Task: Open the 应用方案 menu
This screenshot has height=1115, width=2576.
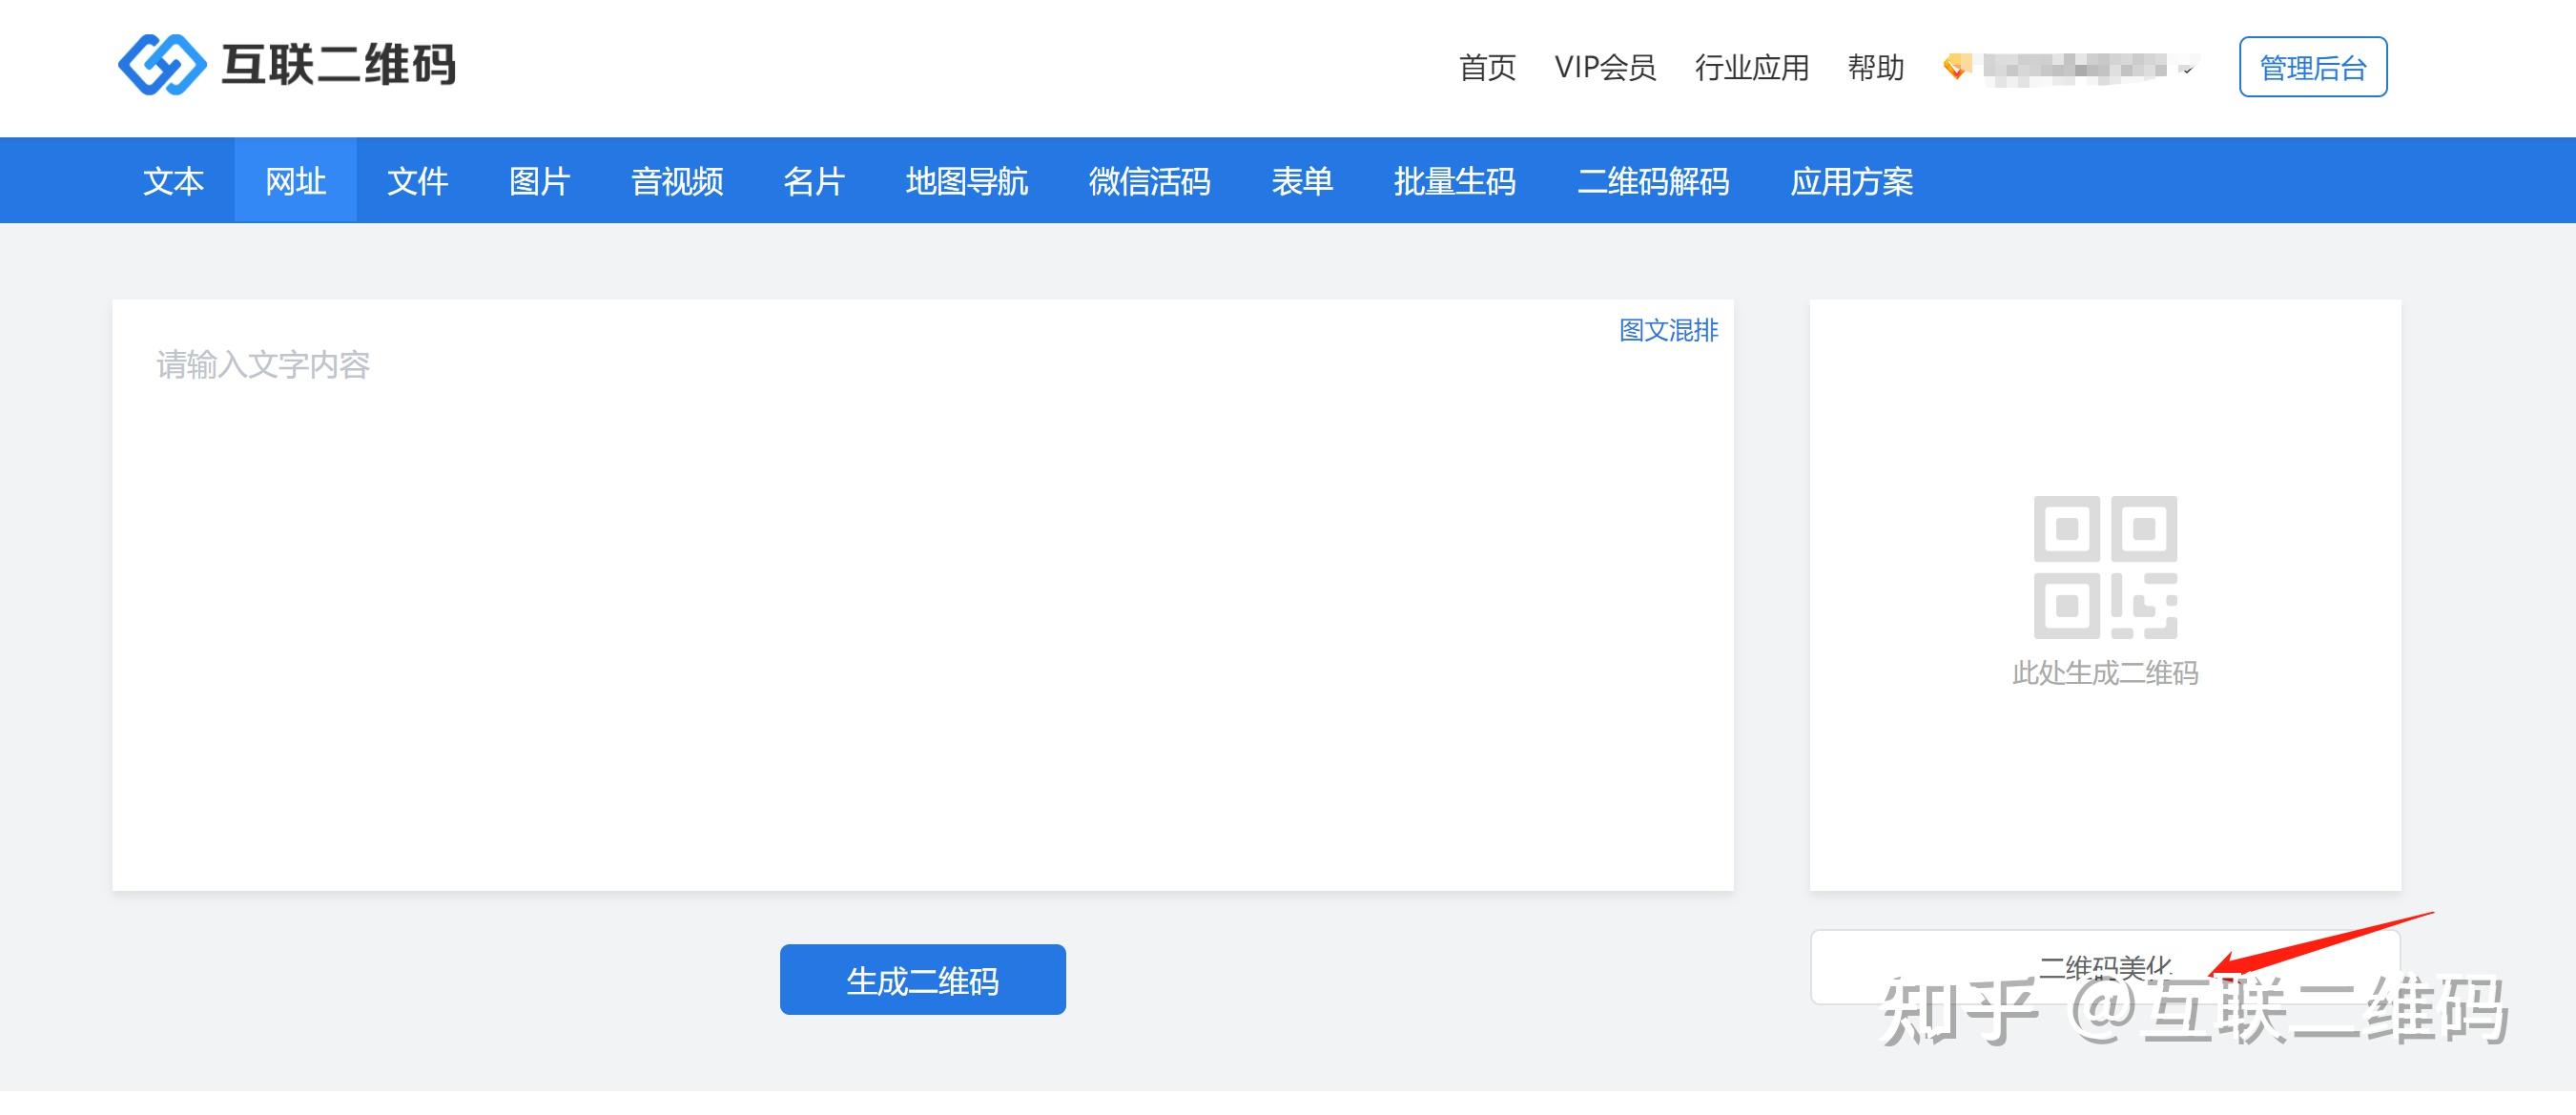Action: point(1853,181)
